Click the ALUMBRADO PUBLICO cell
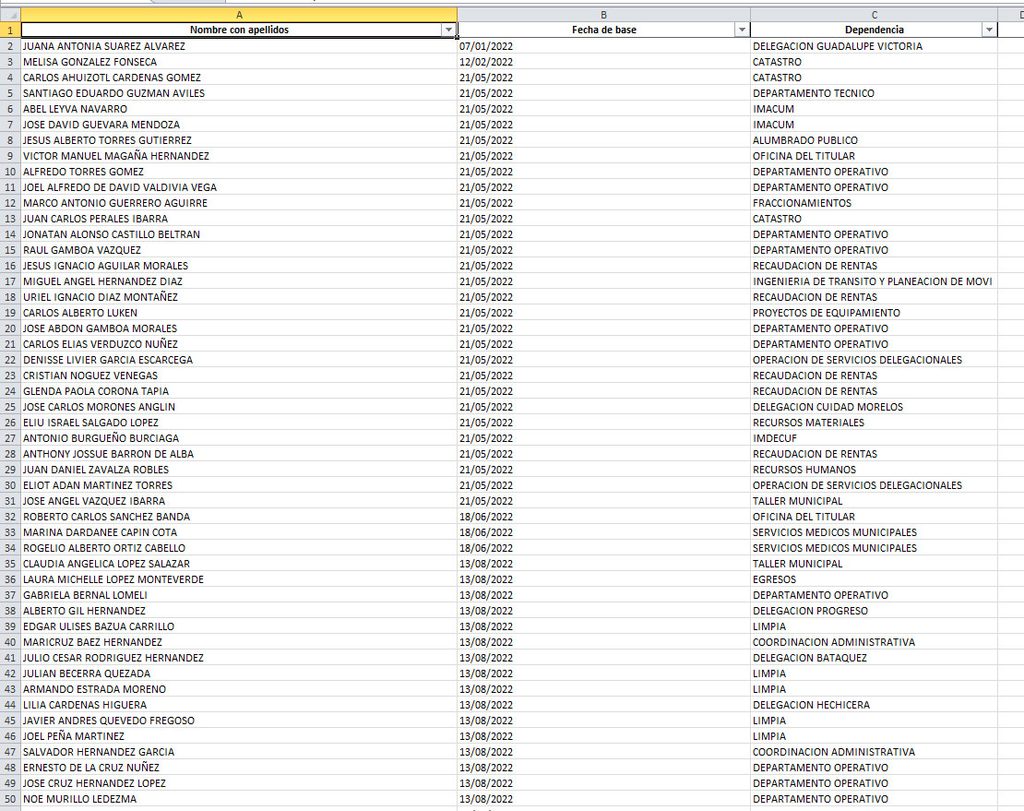Screen dimensions: 1024x811 click(x=874, y=140)
